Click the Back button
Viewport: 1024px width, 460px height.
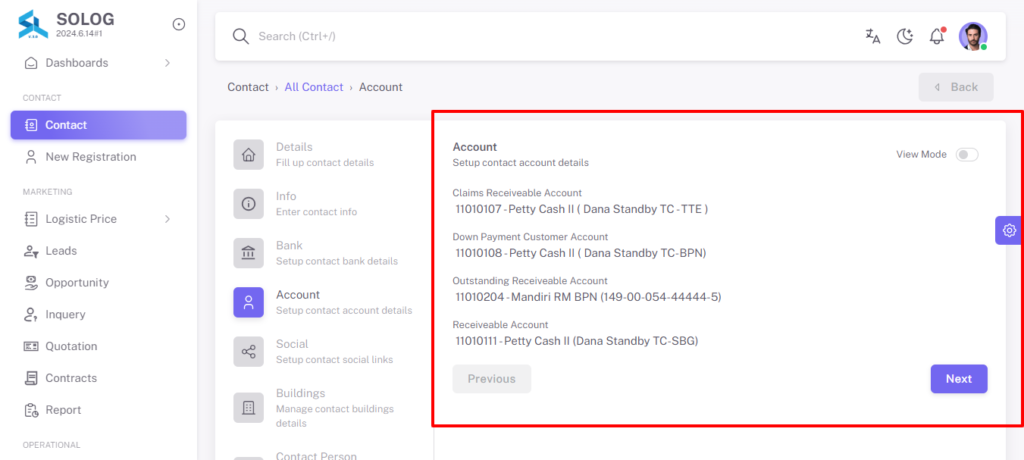point(956,87)
